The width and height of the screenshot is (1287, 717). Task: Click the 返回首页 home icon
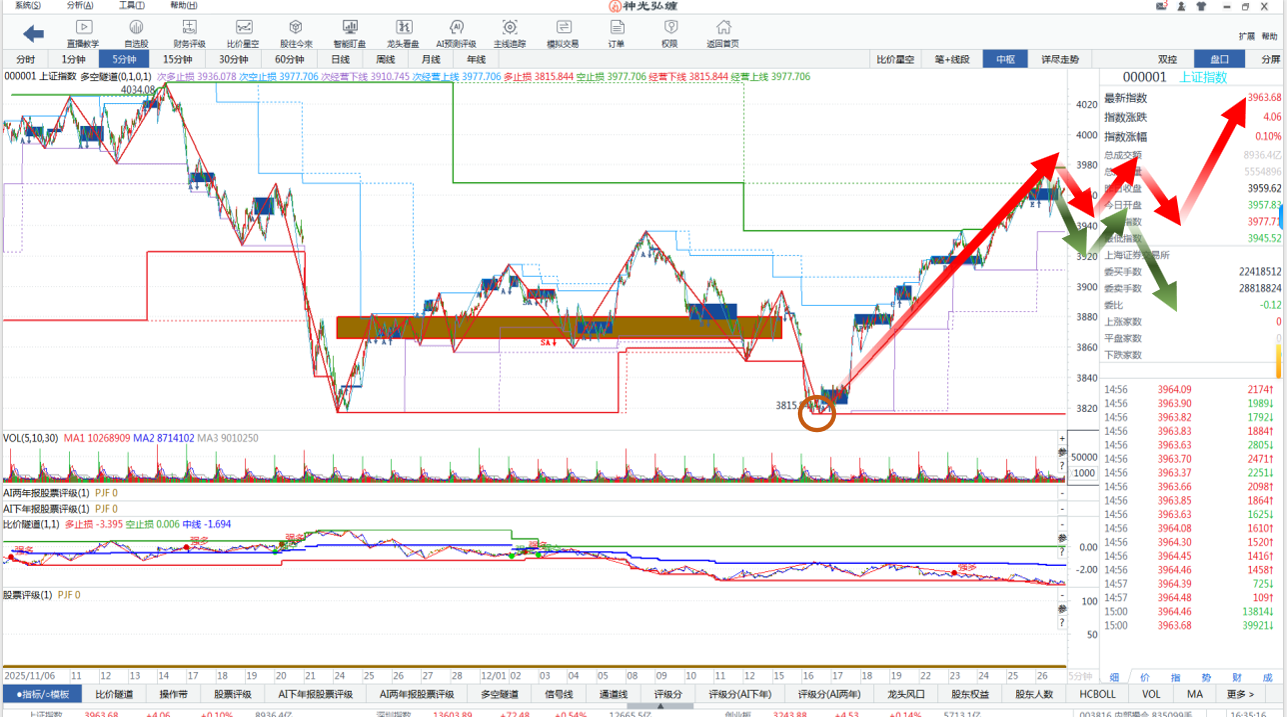coord(723,33)
